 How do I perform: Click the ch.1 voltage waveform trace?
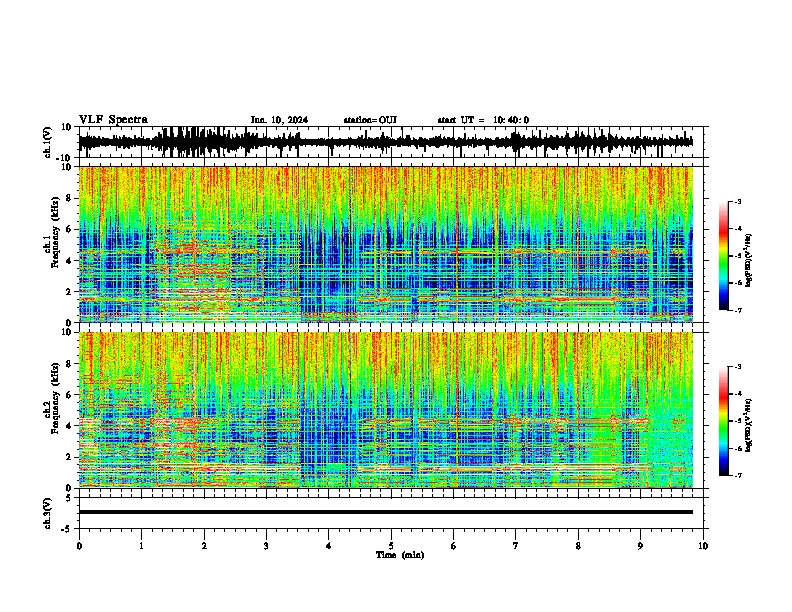pos(386,142)
